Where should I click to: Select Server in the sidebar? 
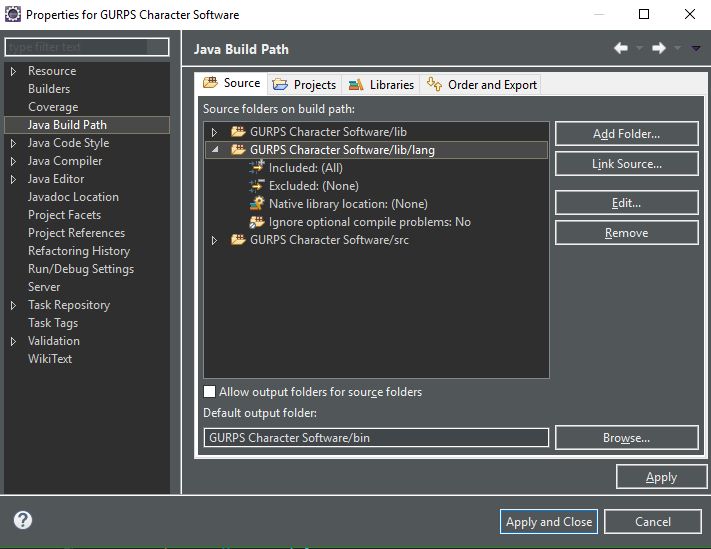tap(44, 287)
